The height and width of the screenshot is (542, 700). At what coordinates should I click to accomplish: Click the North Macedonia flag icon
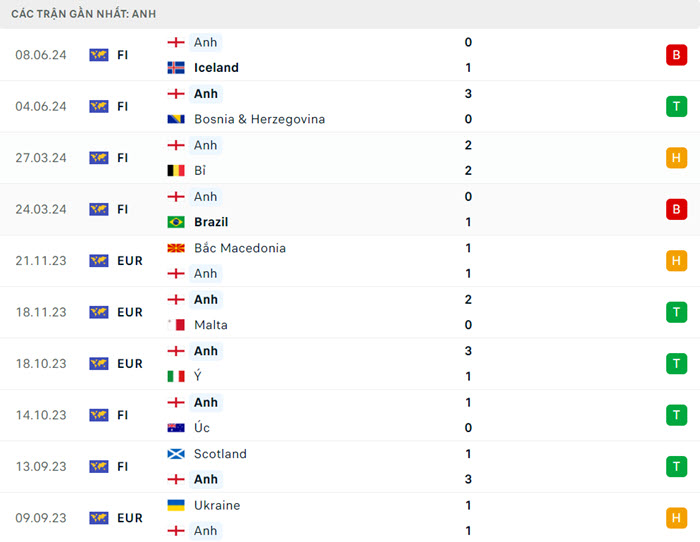(176, 248)
